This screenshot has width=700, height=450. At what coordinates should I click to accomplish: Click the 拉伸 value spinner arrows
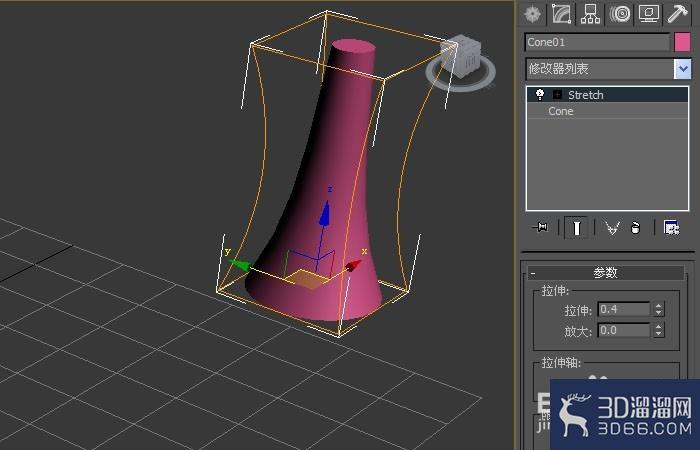point(659,309)
